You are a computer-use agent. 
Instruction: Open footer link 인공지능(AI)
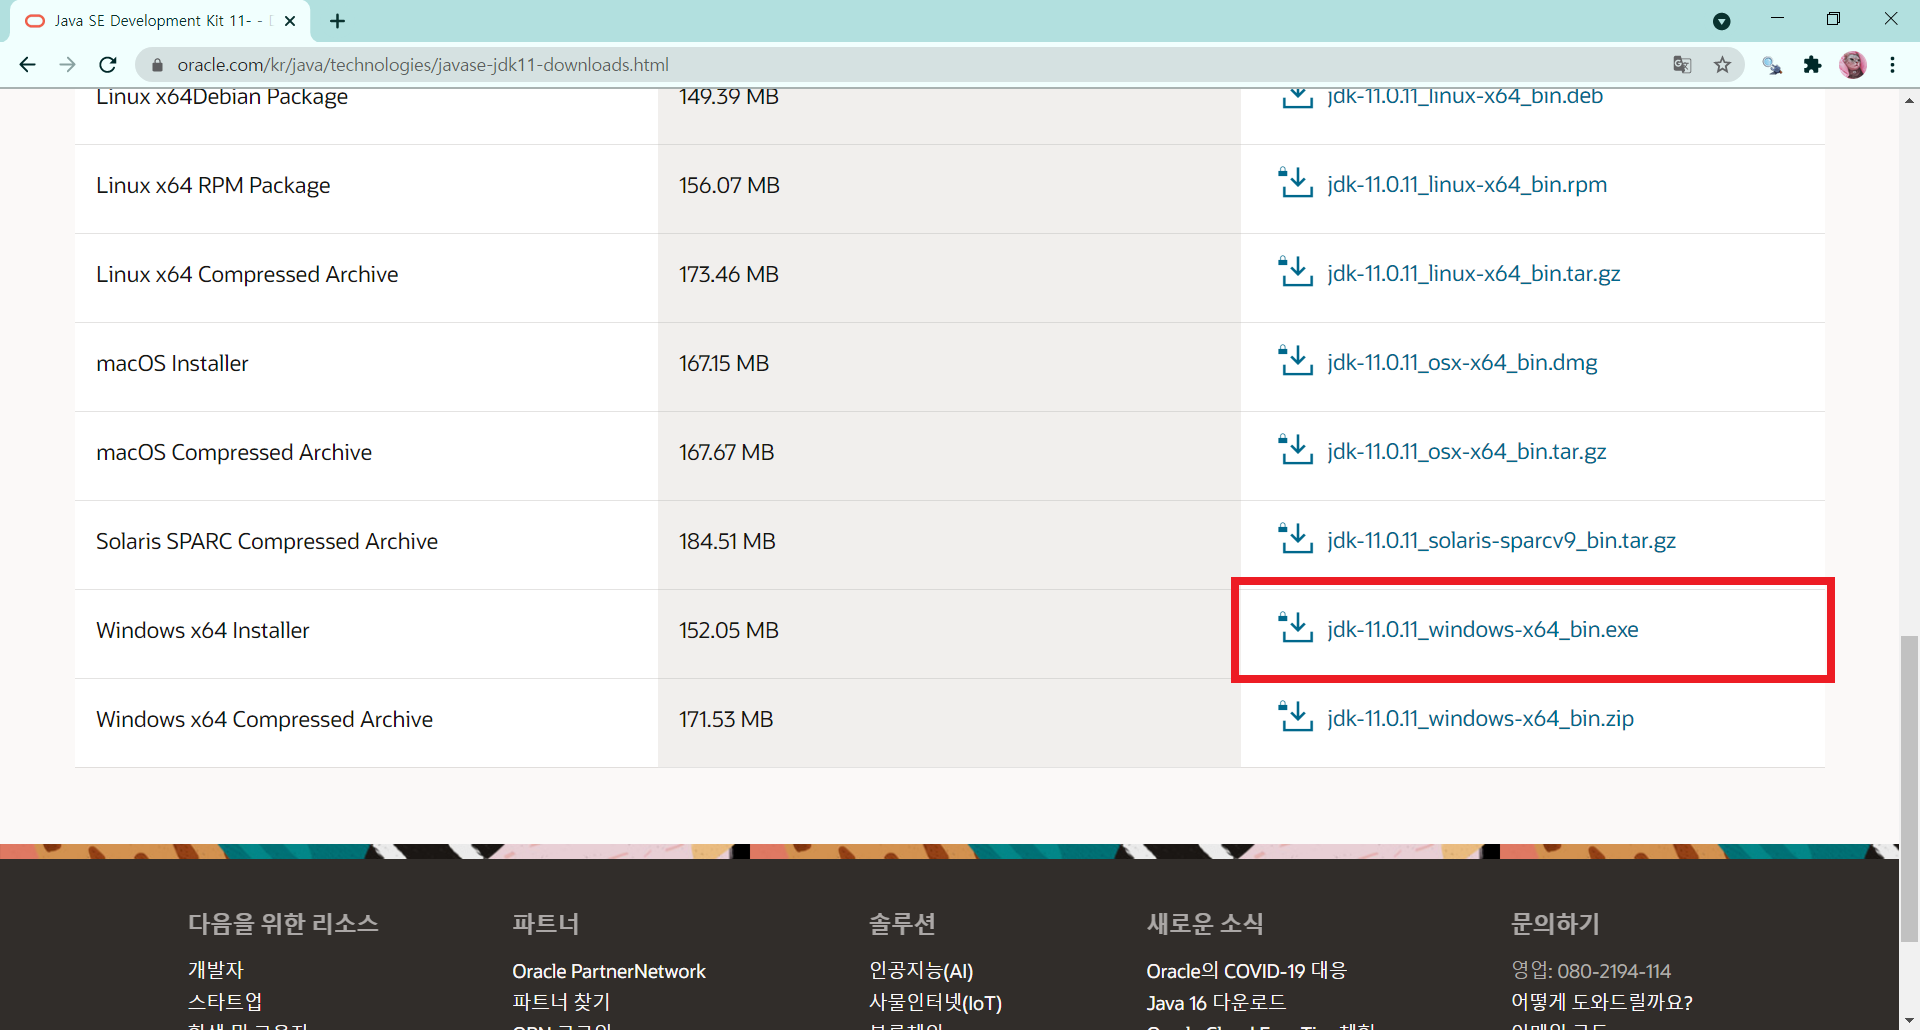[x=921, y=971]
